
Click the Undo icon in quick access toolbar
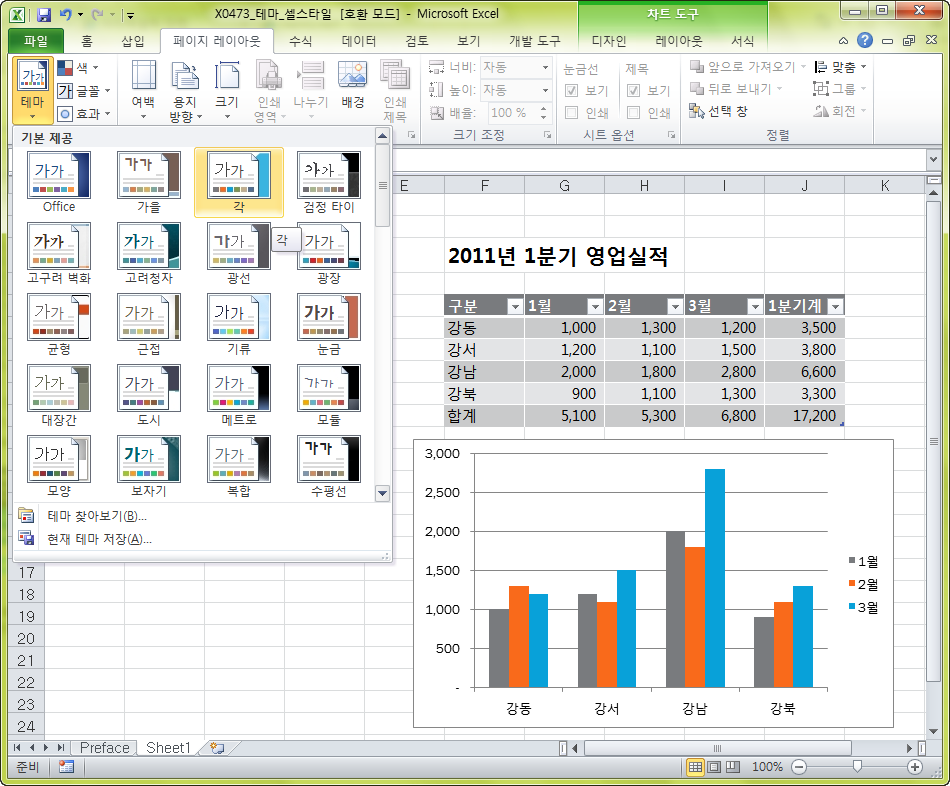point(65,15)
